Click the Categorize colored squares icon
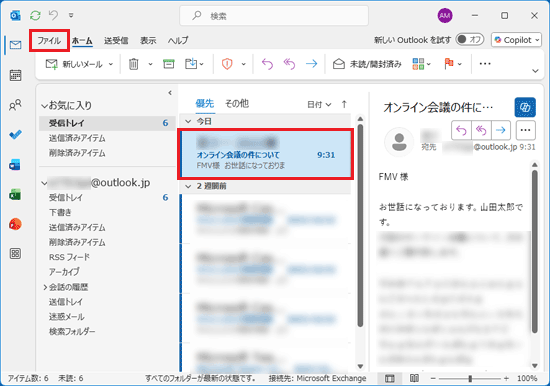The height and width of the screenshot is (386, 550). click(418, 64)
